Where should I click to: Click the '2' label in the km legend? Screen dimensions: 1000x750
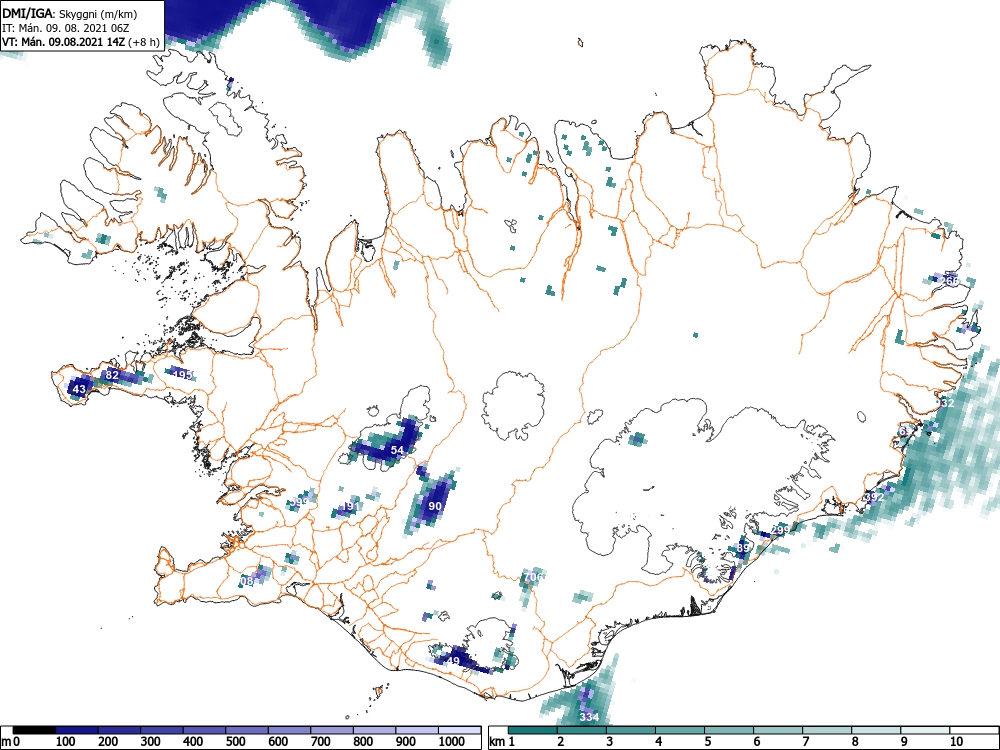(x=561, y=742)
